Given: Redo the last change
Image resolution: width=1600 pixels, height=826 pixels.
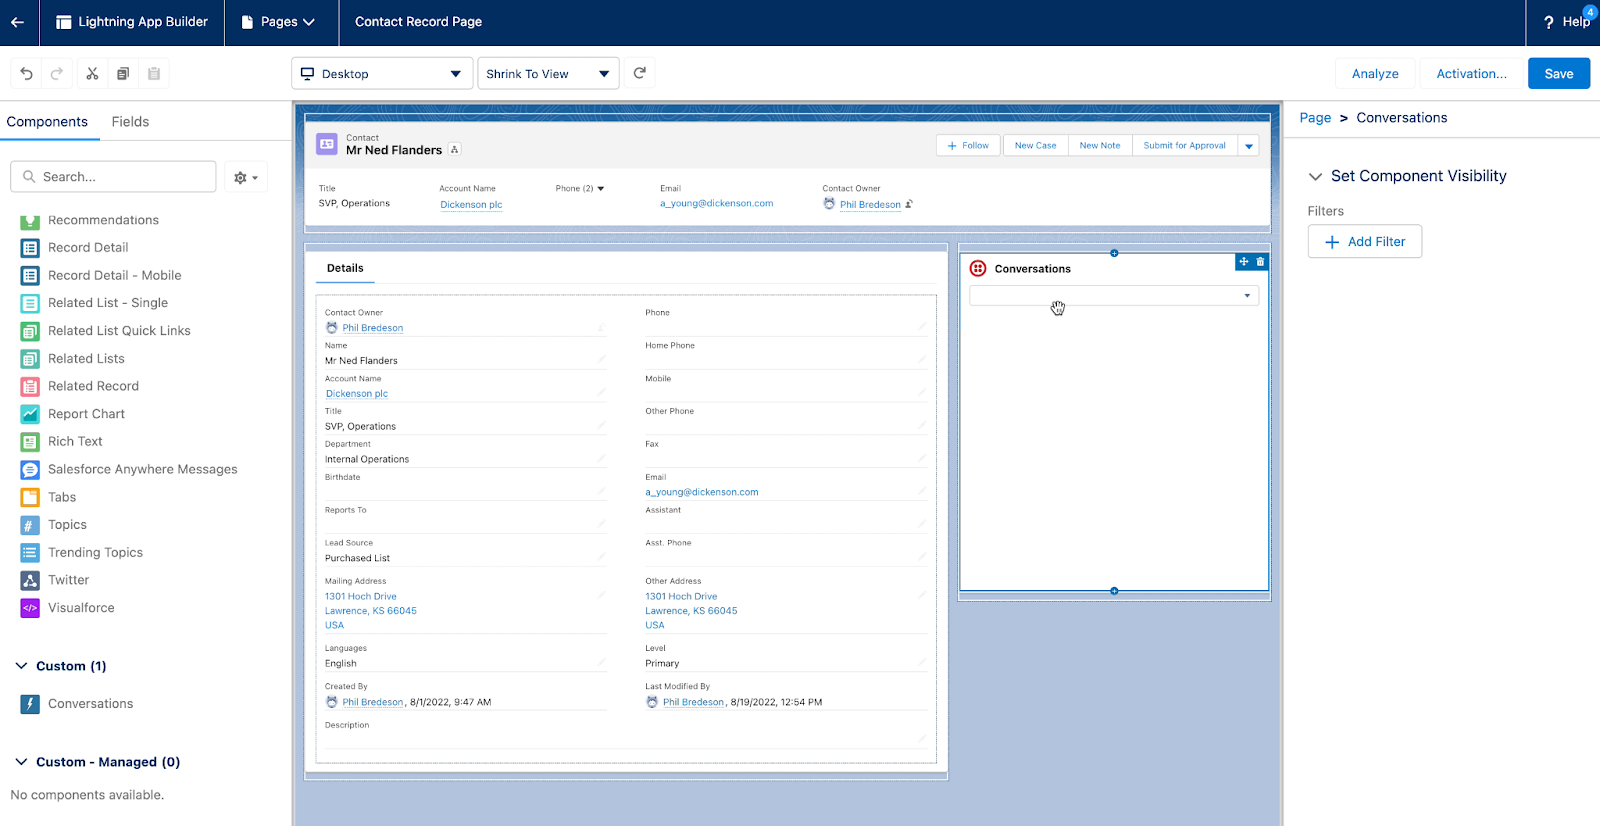Looking at the screenshot, I should (x=57, y=73).
